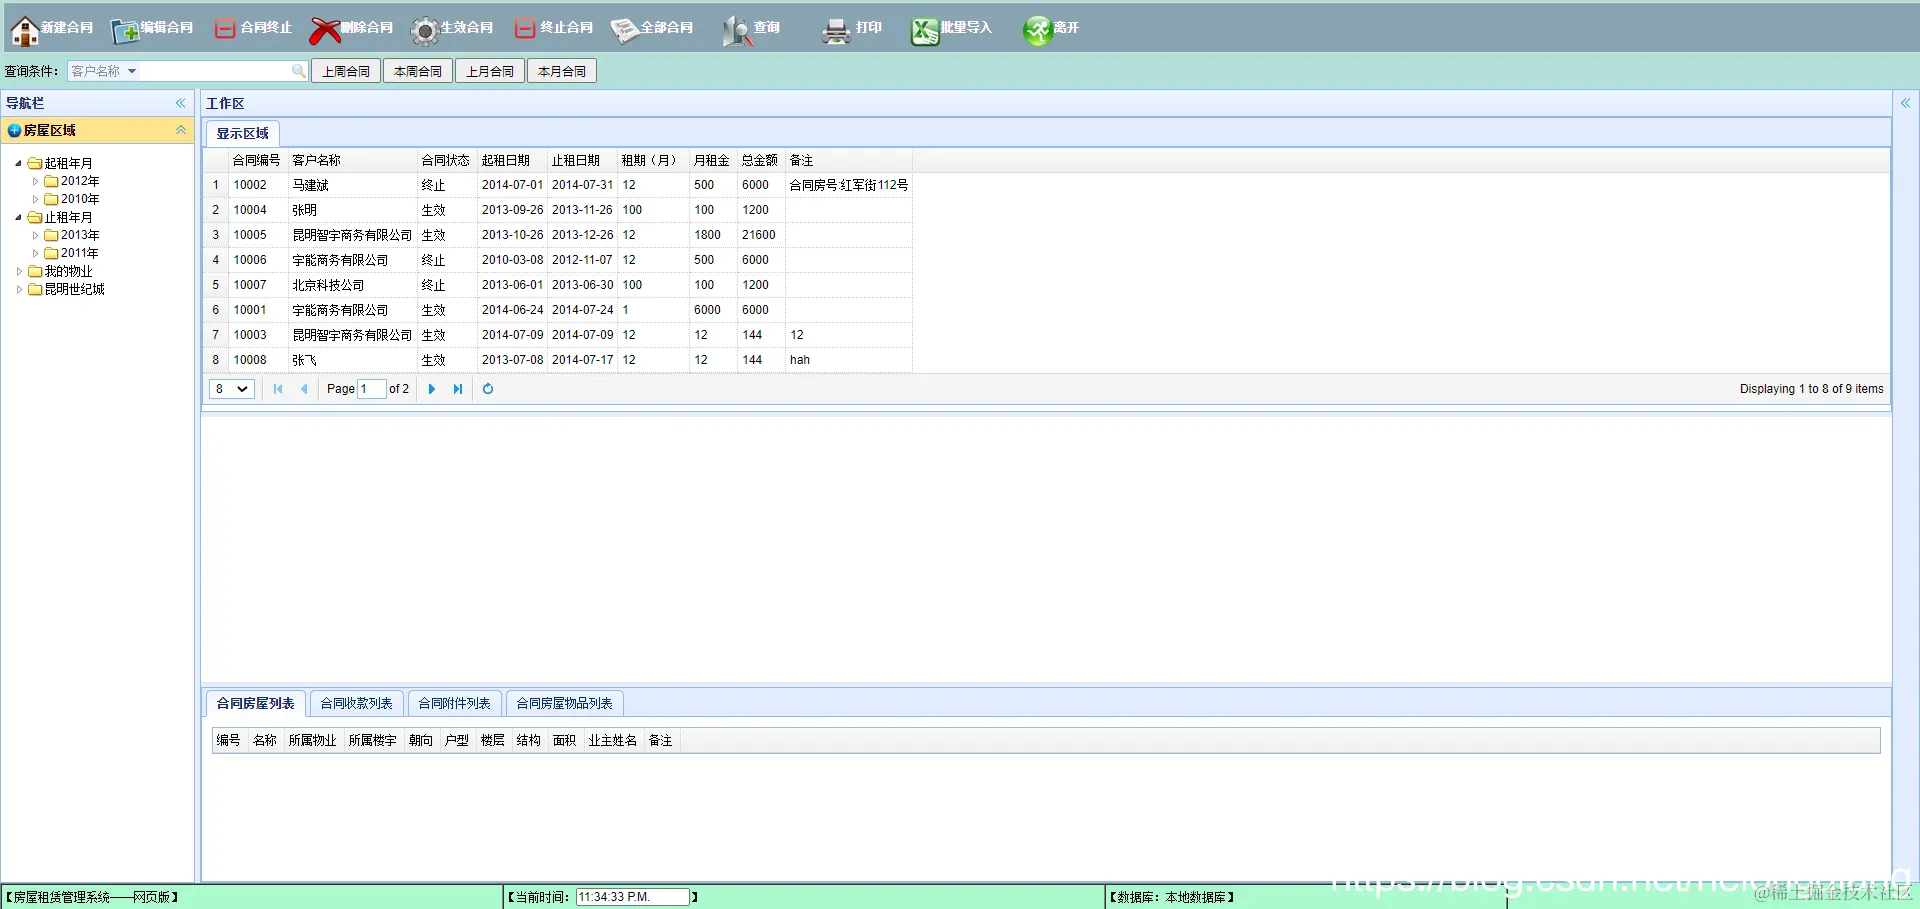1920x909 pixels.
Task: Select the 合同收款列表 tab
Action: pyautogui.click(x=357, y=703)
